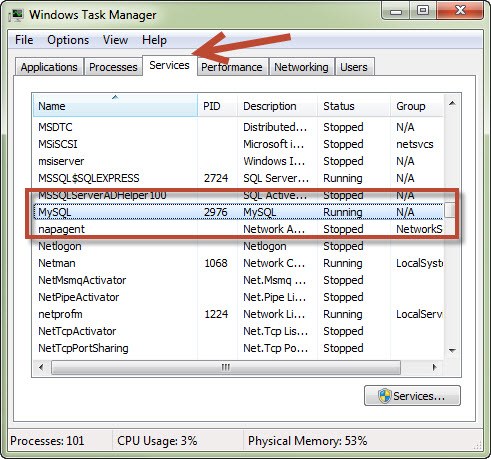Select the netprofm service row
Screen dimensions: 491x459
238,314
